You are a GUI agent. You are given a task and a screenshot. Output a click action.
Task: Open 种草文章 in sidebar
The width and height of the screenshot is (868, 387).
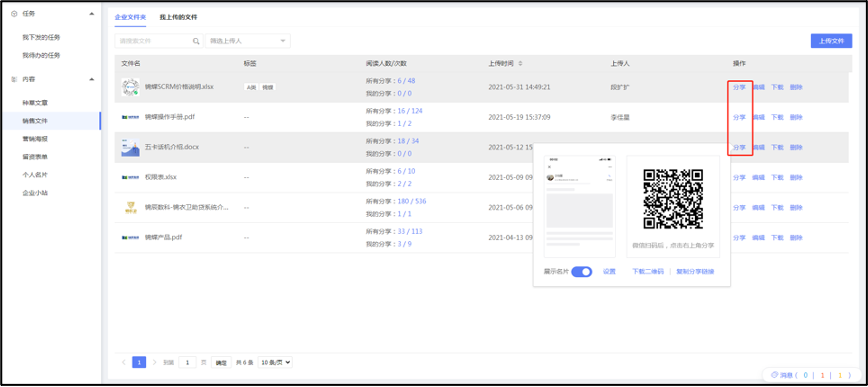click(35, 103)
